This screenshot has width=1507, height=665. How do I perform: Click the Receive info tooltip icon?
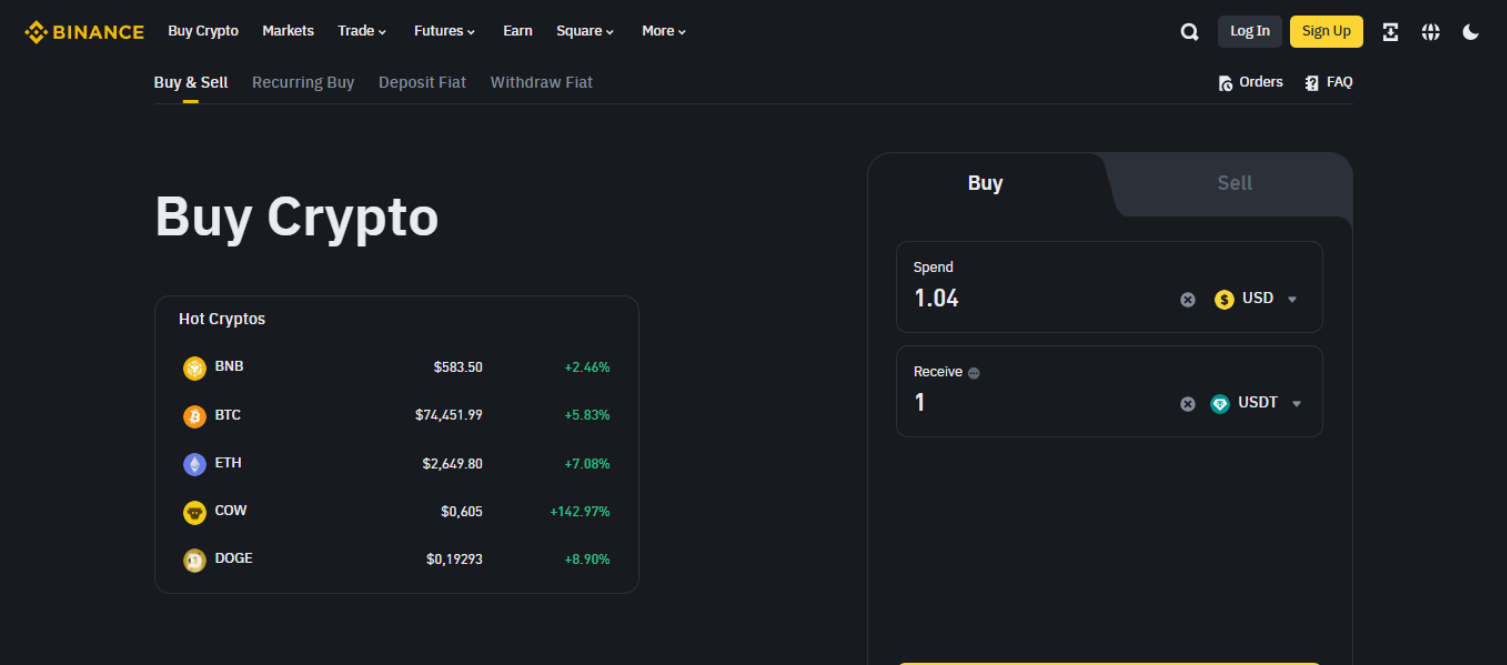tap(972, 371)
